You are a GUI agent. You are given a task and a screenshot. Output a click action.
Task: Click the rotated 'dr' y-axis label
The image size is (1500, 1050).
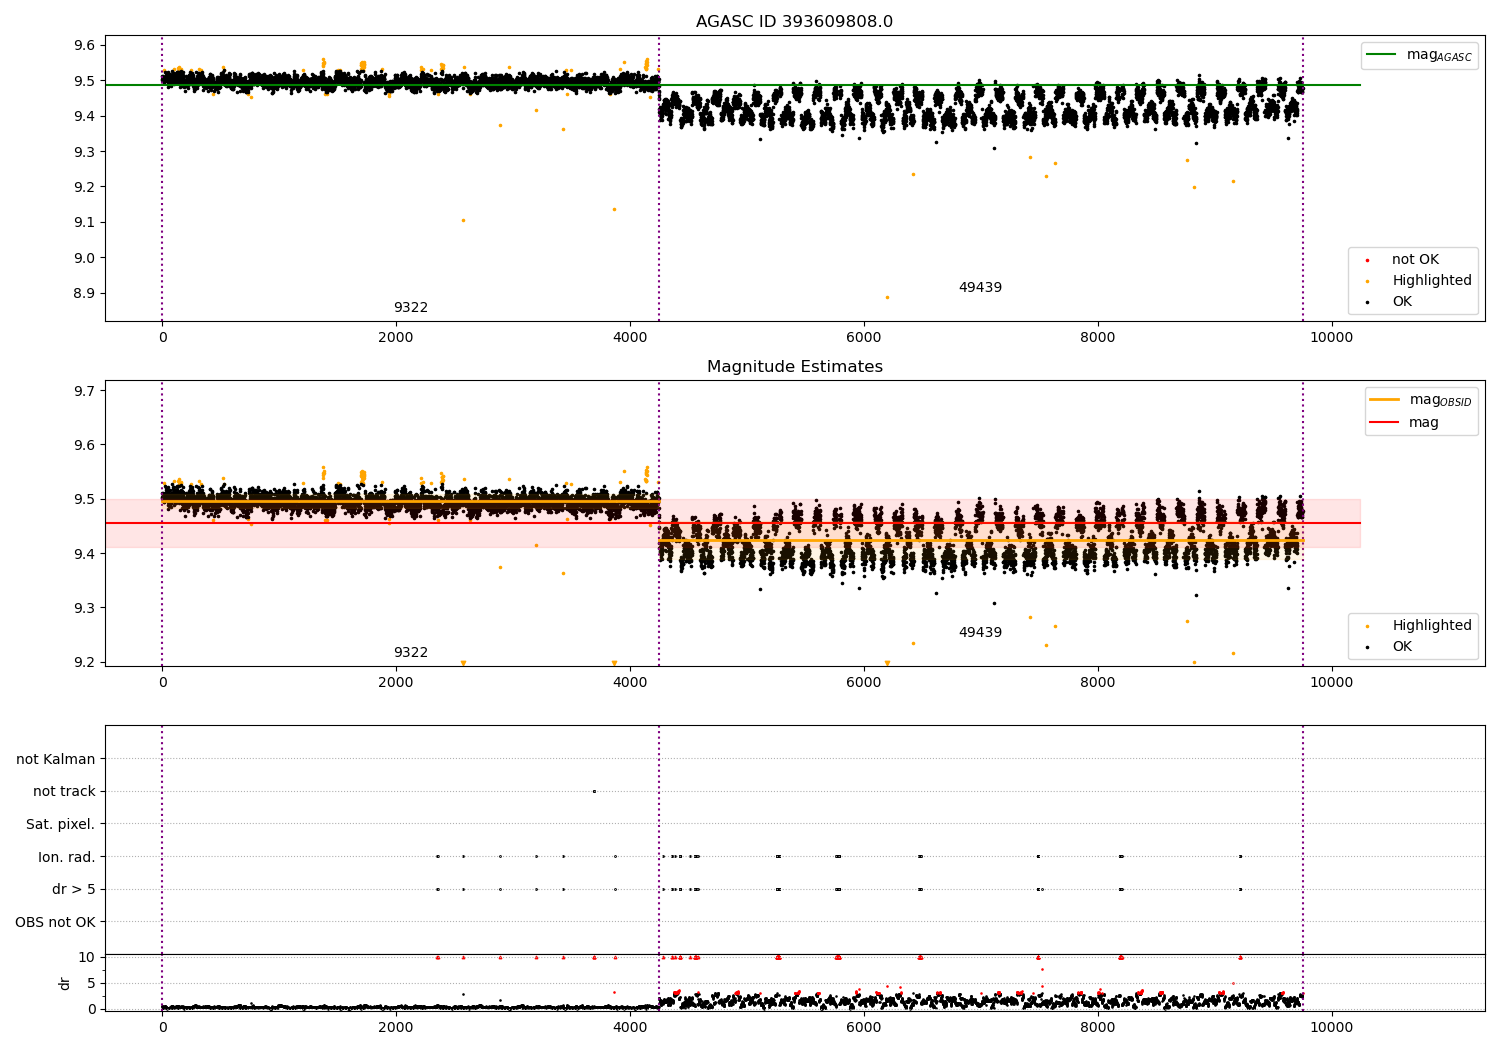point(65,983)
